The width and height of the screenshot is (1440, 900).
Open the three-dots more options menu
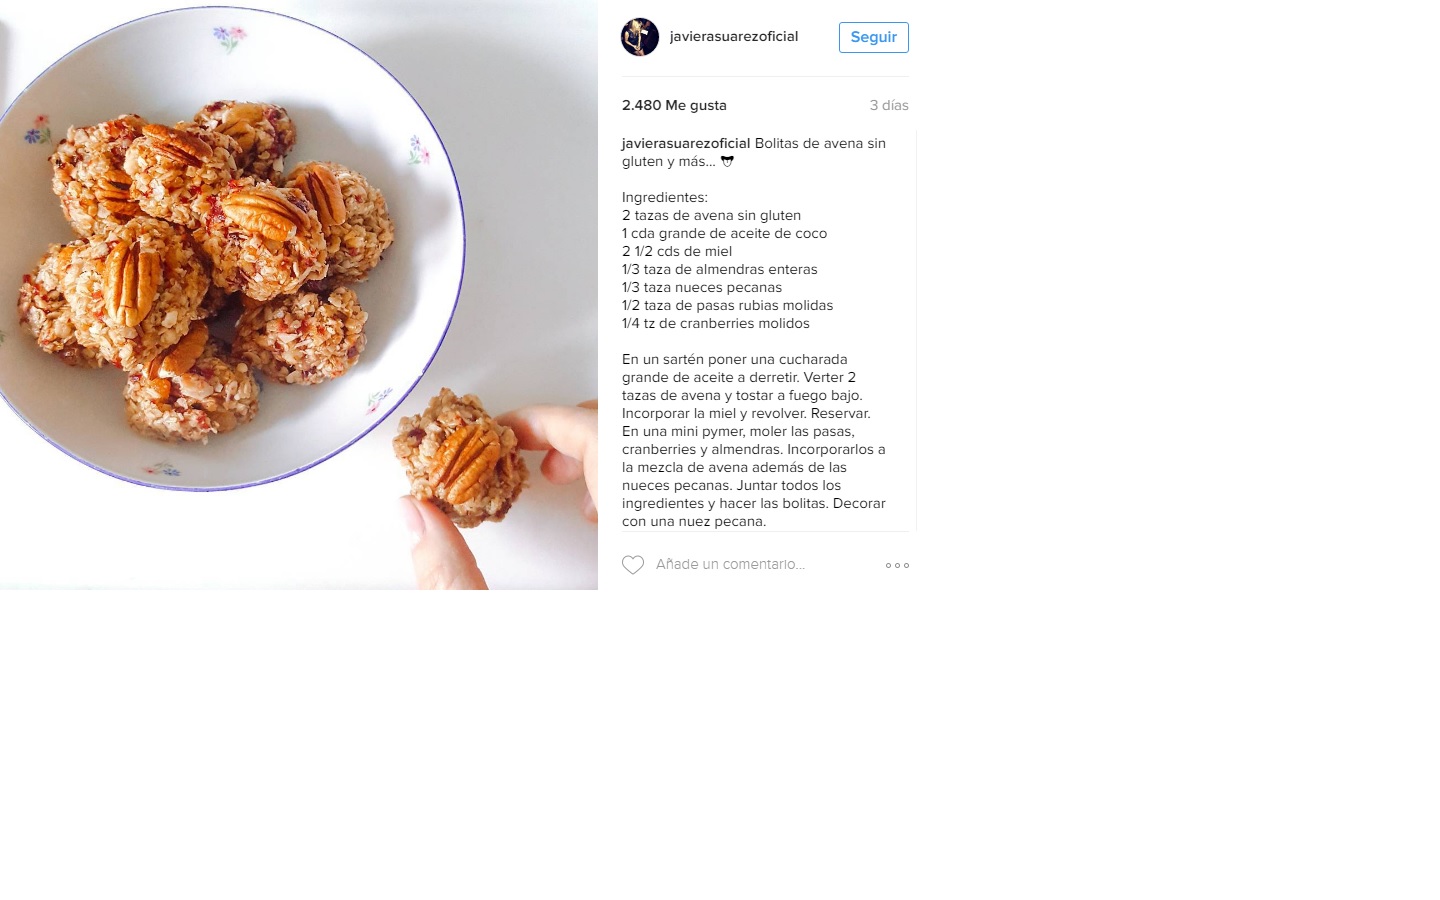pos(897,565)
